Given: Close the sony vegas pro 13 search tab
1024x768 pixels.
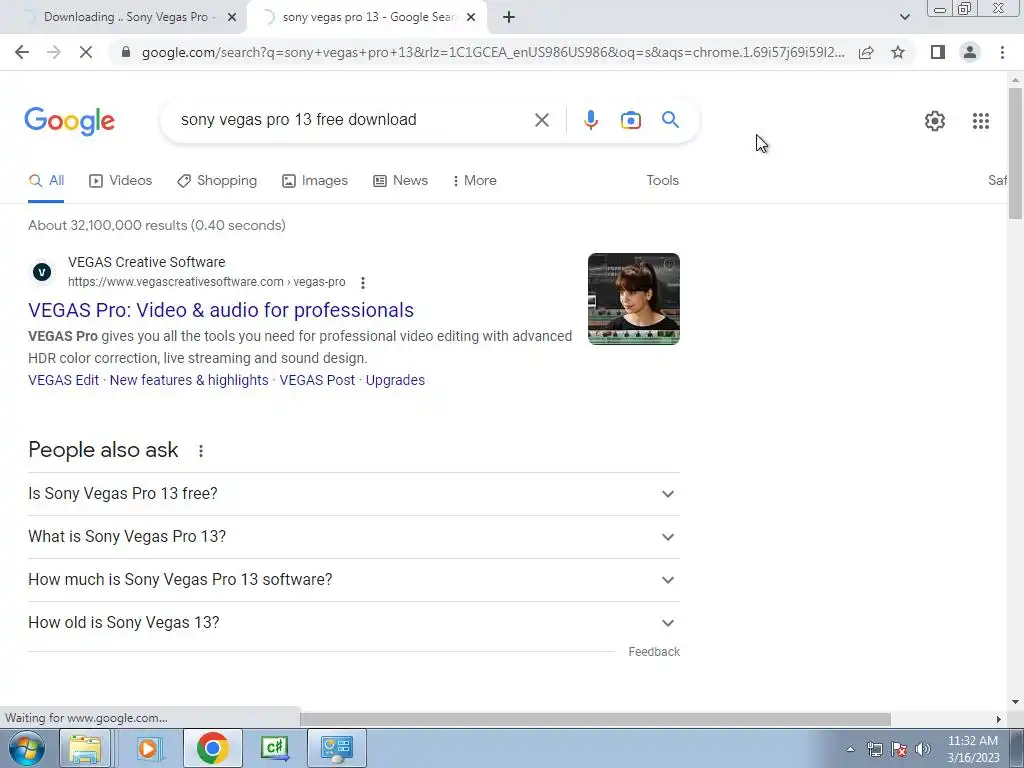Looking at the screenshot, I should 471,18.
